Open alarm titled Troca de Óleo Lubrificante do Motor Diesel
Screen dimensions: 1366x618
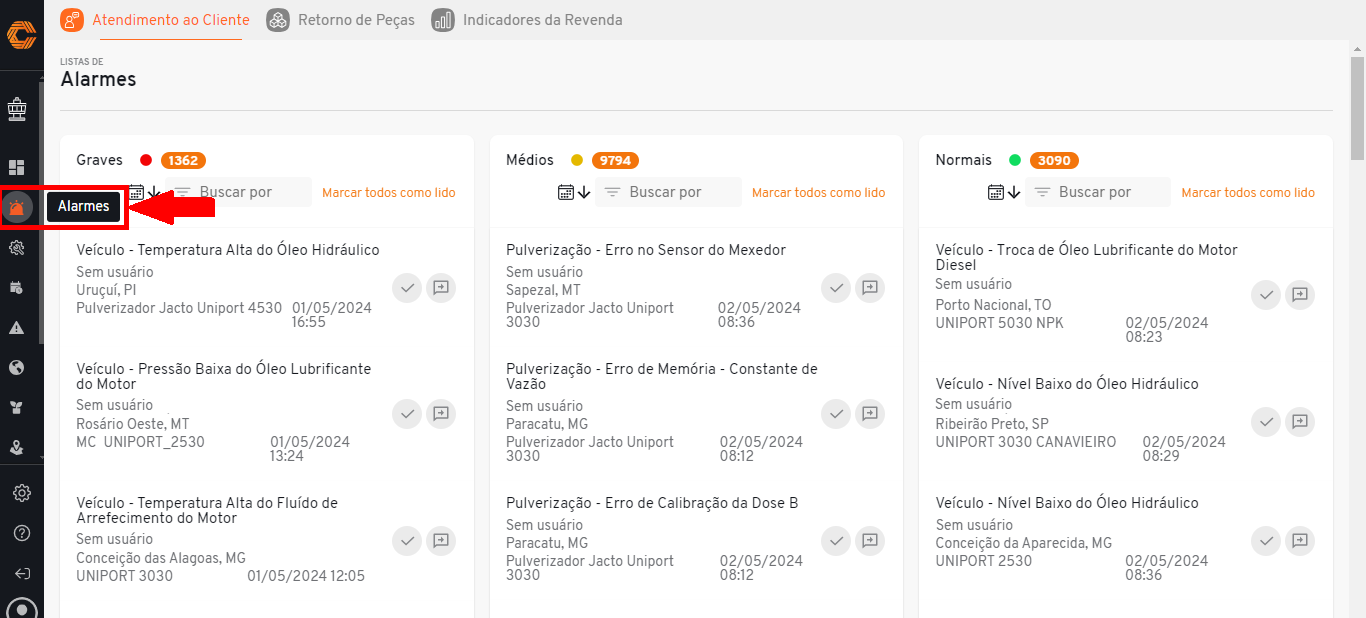click(1087, 257)
